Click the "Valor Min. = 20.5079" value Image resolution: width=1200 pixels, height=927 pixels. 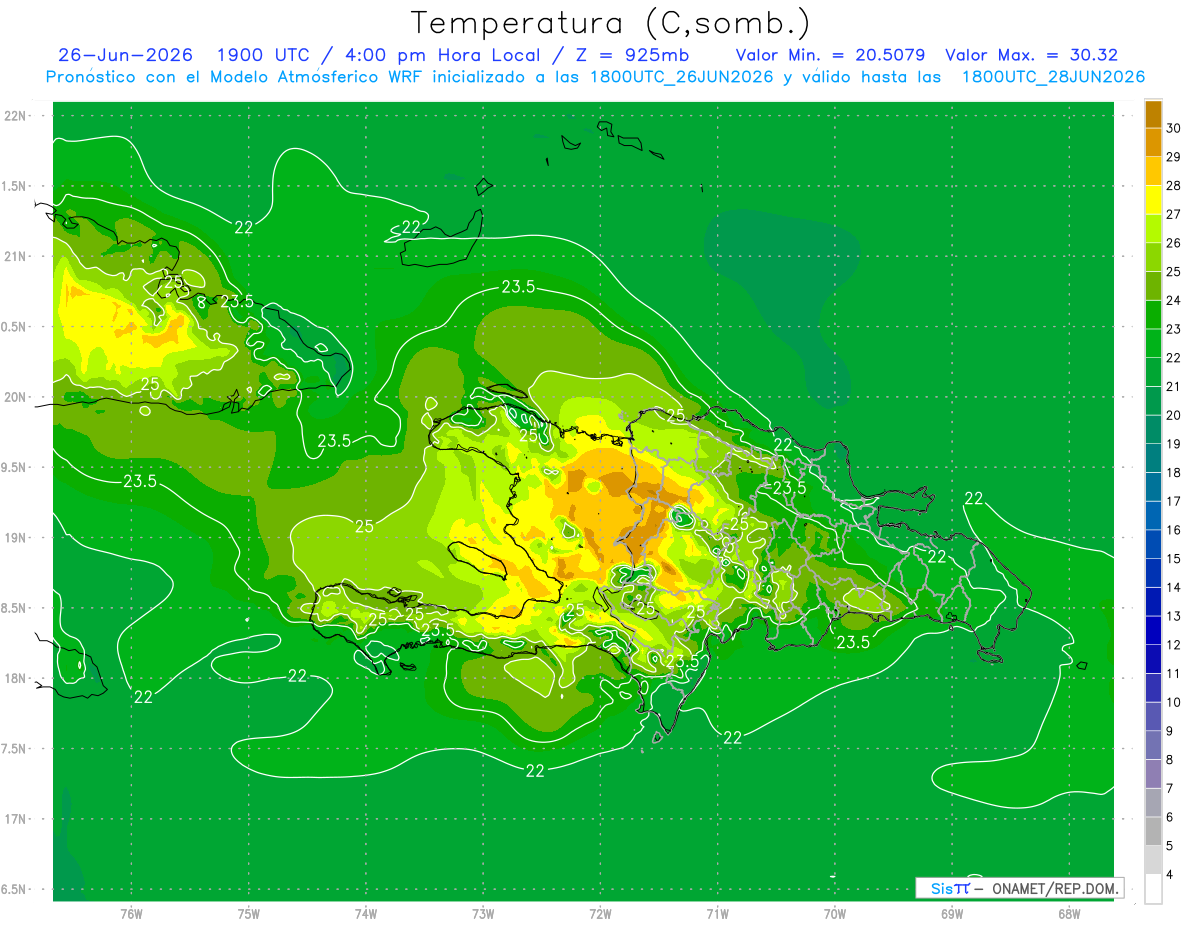[833, 56]
